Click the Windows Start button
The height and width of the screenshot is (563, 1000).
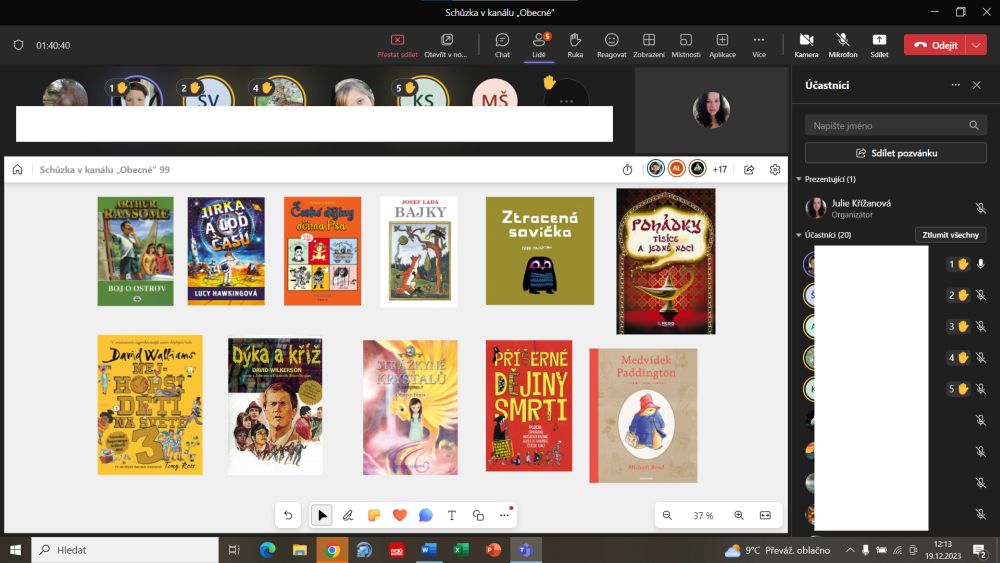tap(15, 550)
